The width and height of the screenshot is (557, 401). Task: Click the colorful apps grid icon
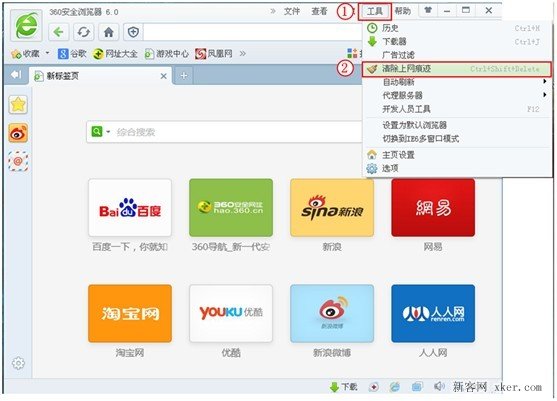pyautogui.click(x=352, y=54)
